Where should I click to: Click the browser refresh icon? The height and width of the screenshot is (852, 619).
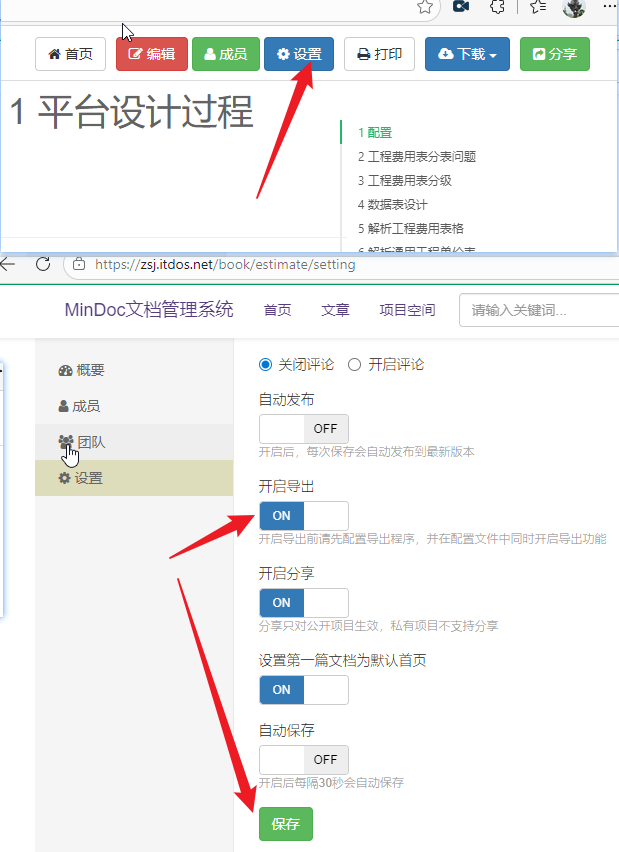pyautogui.click(x=42, y=264)
